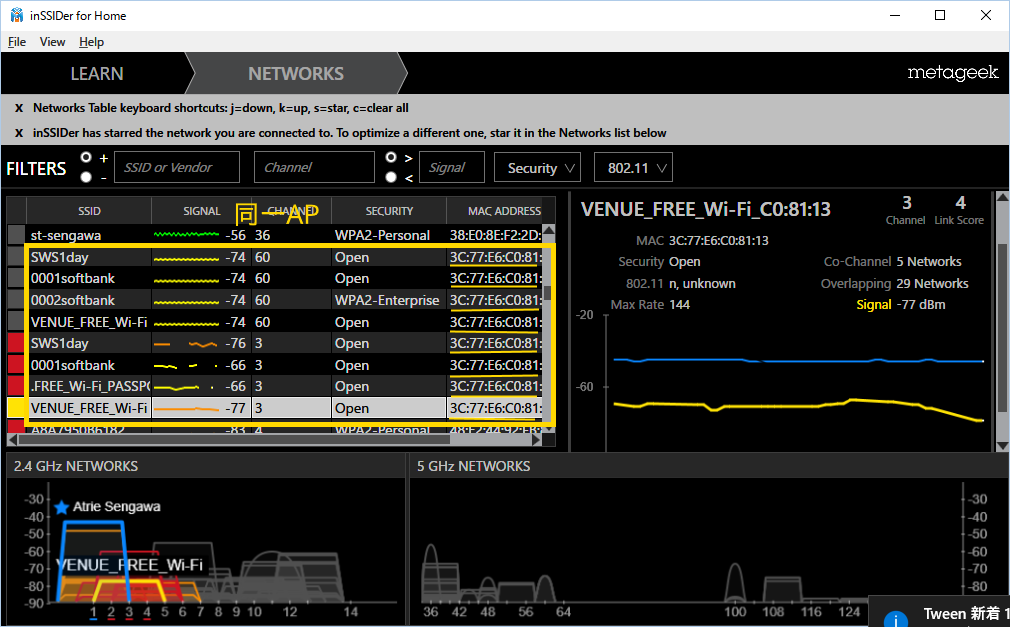Click the yellow star box of VENUE_FREE_Wi-Fi channel 3 row

[16, 408]
